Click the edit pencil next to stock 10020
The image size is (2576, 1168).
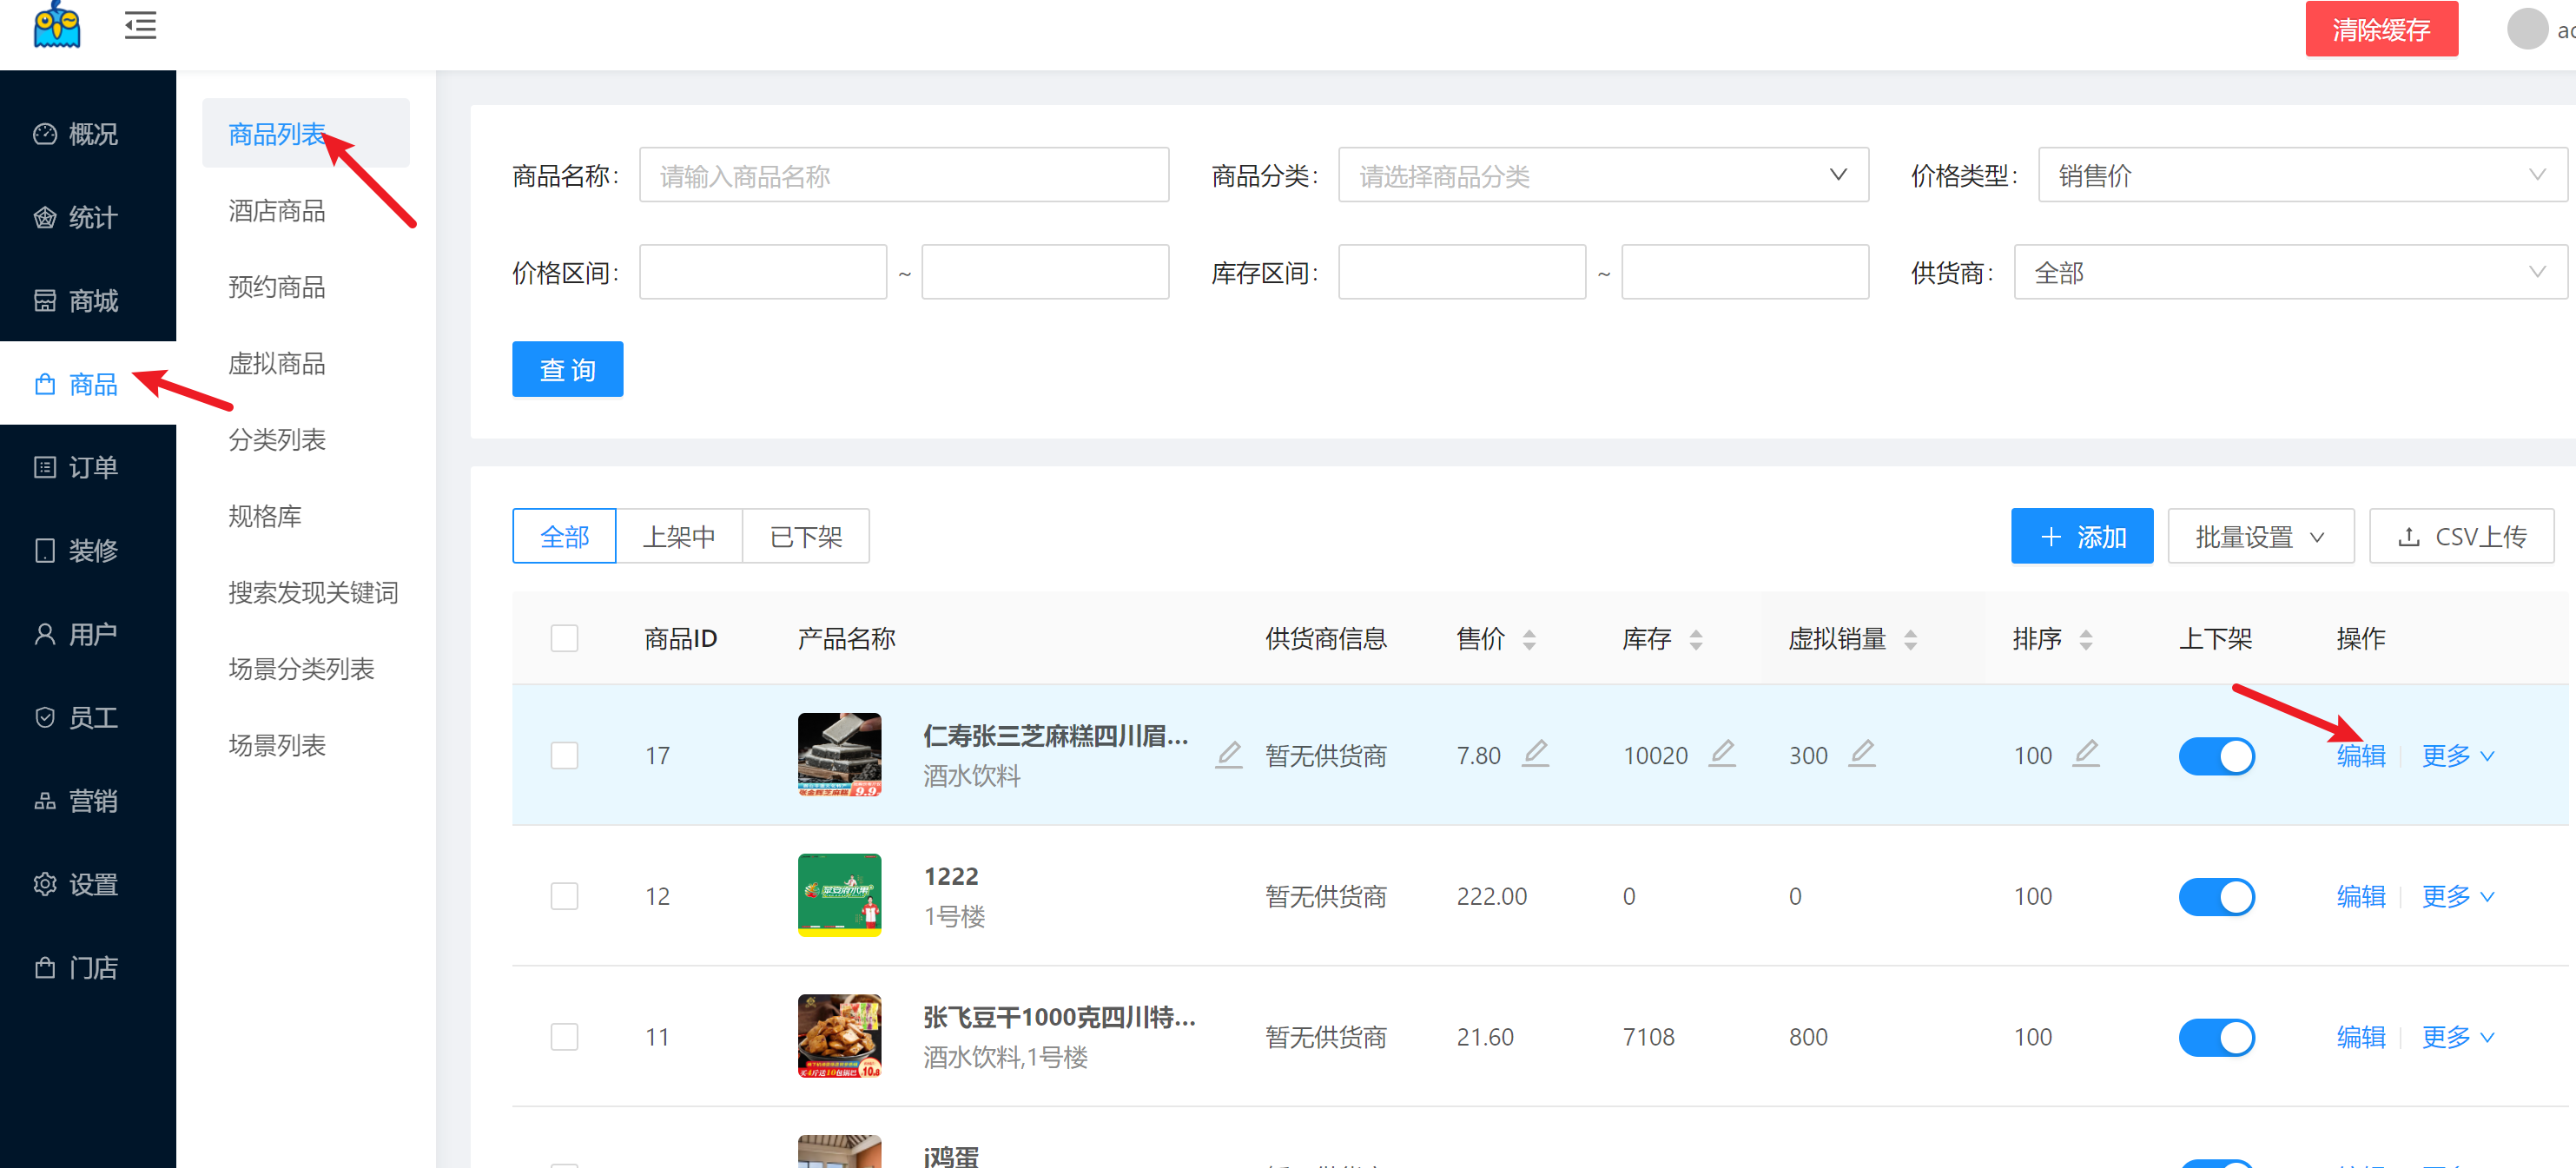tap(1721, 752)
